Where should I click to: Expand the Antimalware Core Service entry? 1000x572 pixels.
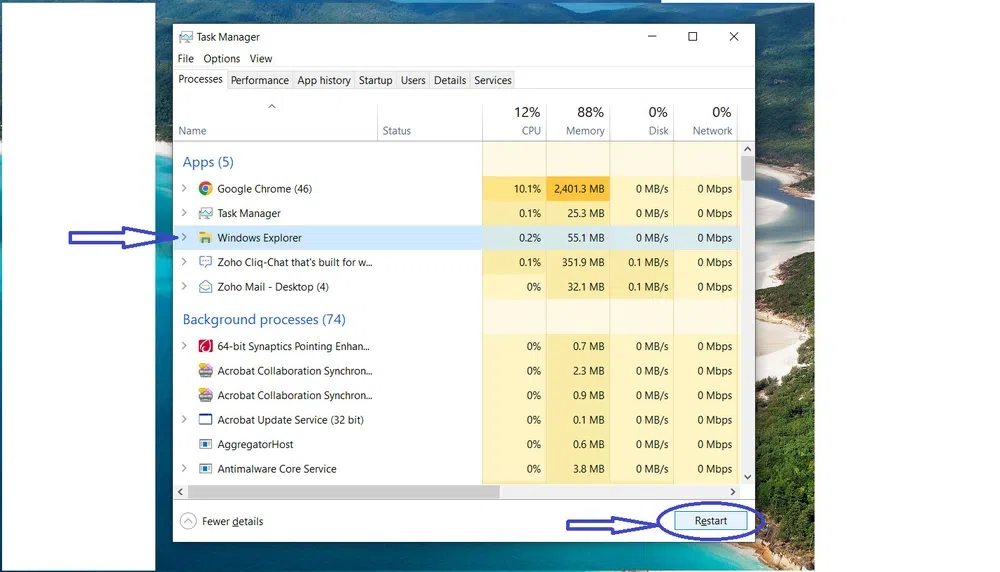(x=184, y=468)
